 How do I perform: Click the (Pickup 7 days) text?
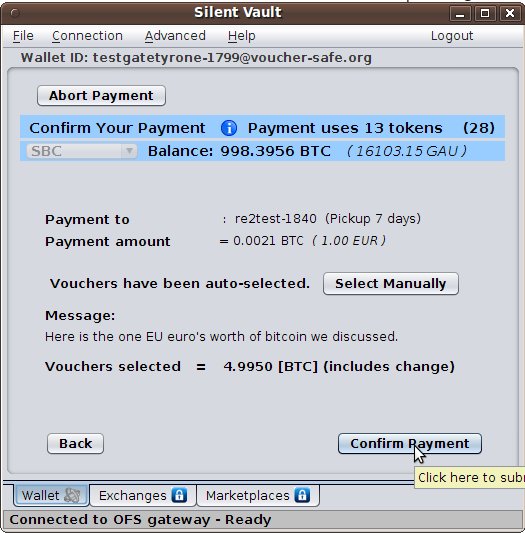click(x=373, y=219)
